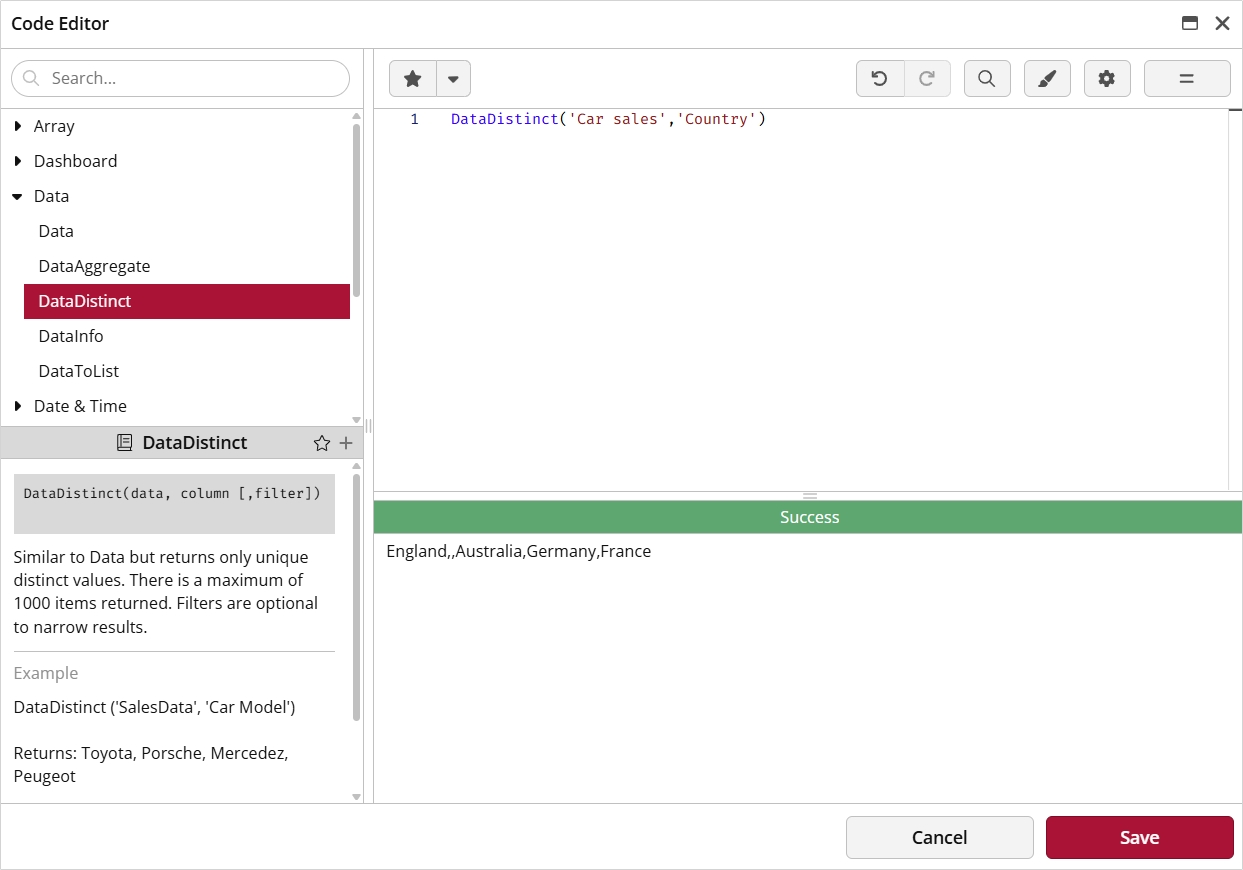
Task: Click the function search field
Action: point(181,78)
